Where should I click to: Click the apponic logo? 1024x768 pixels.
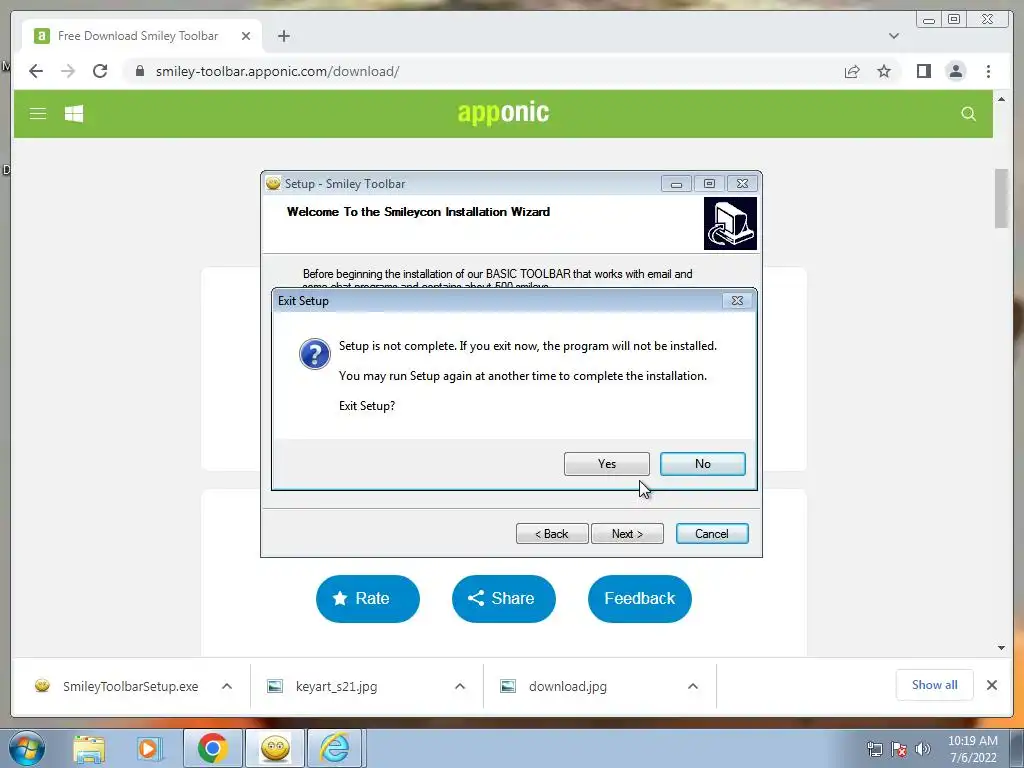coord(503,113)
